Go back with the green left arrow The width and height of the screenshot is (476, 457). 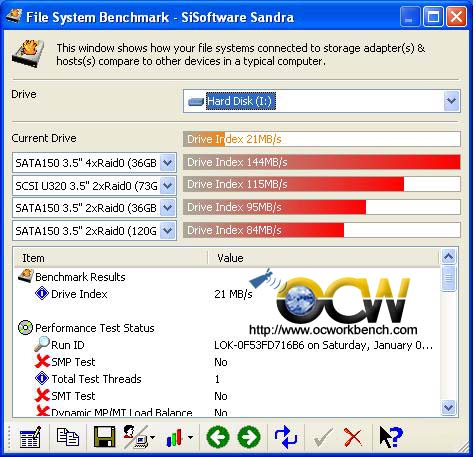[218, 437]
